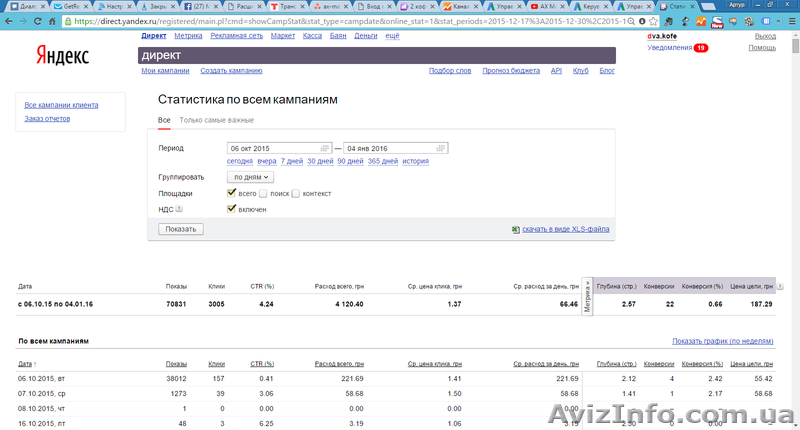Click the Яндекс logo

(63, 54)
